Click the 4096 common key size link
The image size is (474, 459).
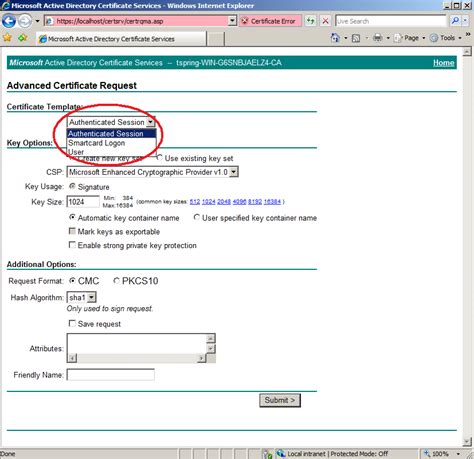[x=239, y=202]
